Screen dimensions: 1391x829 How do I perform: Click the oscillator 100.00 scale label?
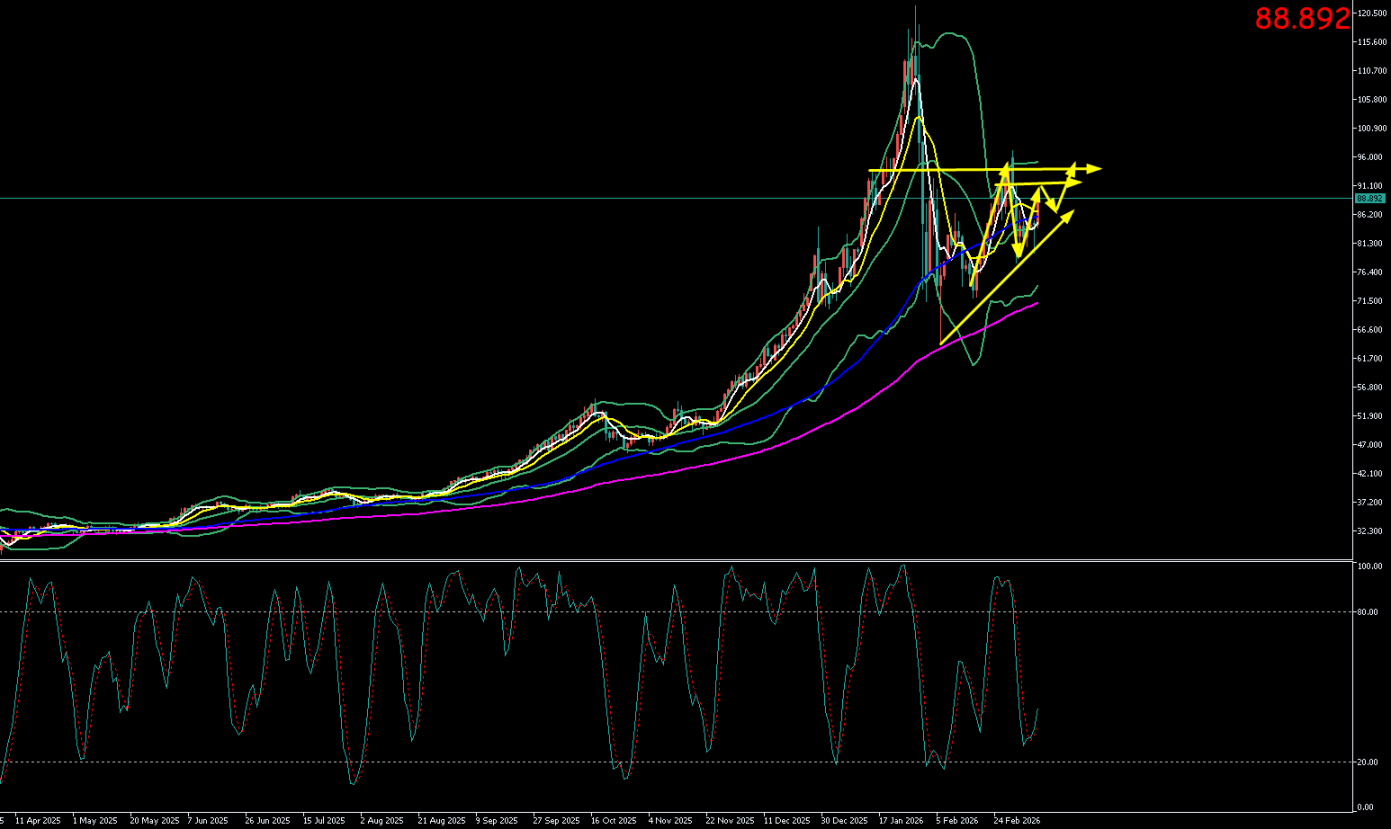click(1368, 566)
